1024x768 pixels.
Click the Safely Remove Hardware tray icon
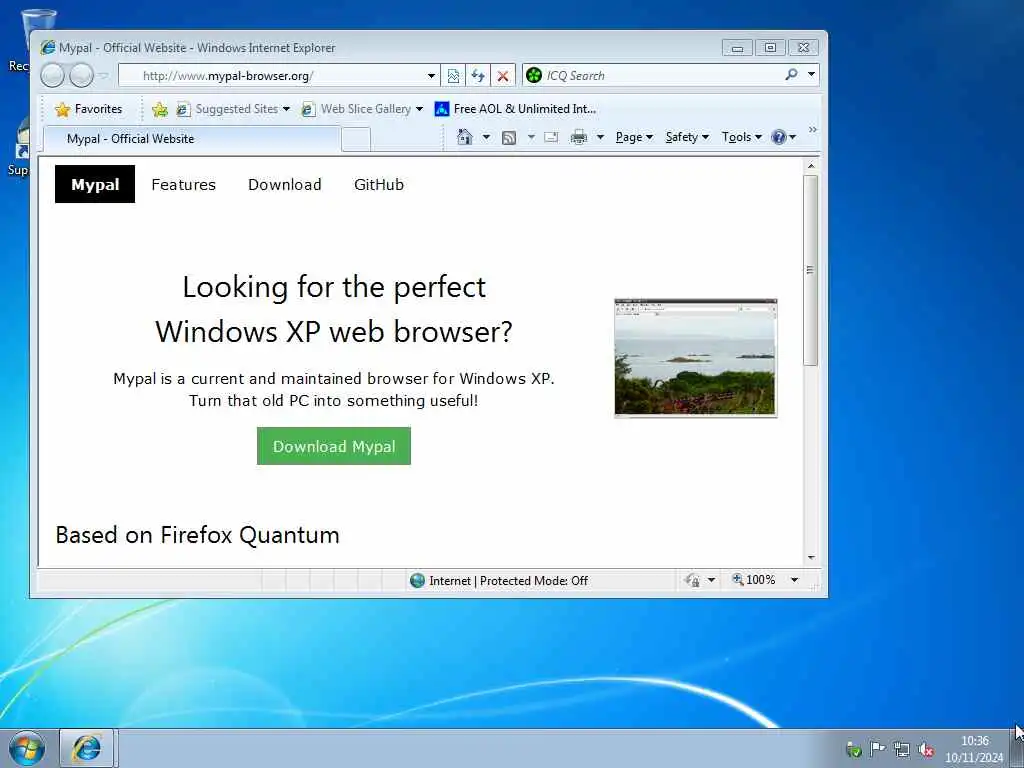[x=854, y=749]
